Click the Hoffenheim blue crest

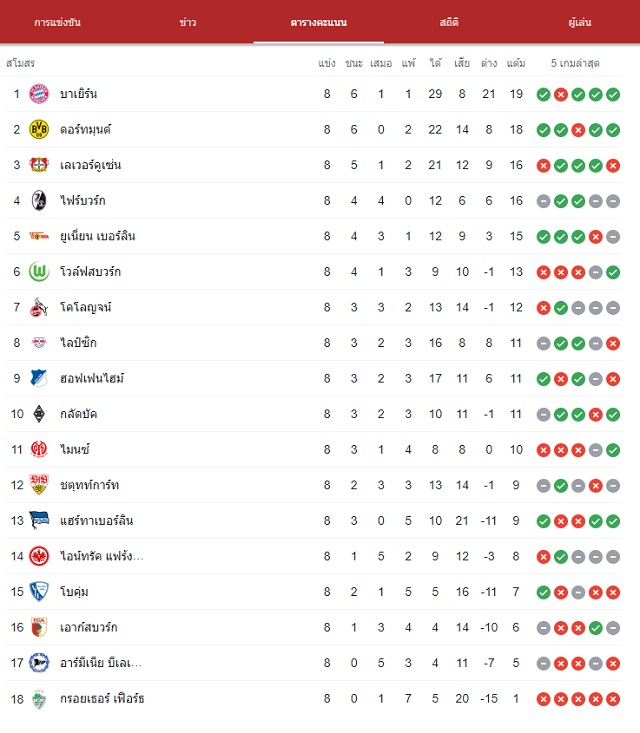pyautogui.click(x=39, y=378)
